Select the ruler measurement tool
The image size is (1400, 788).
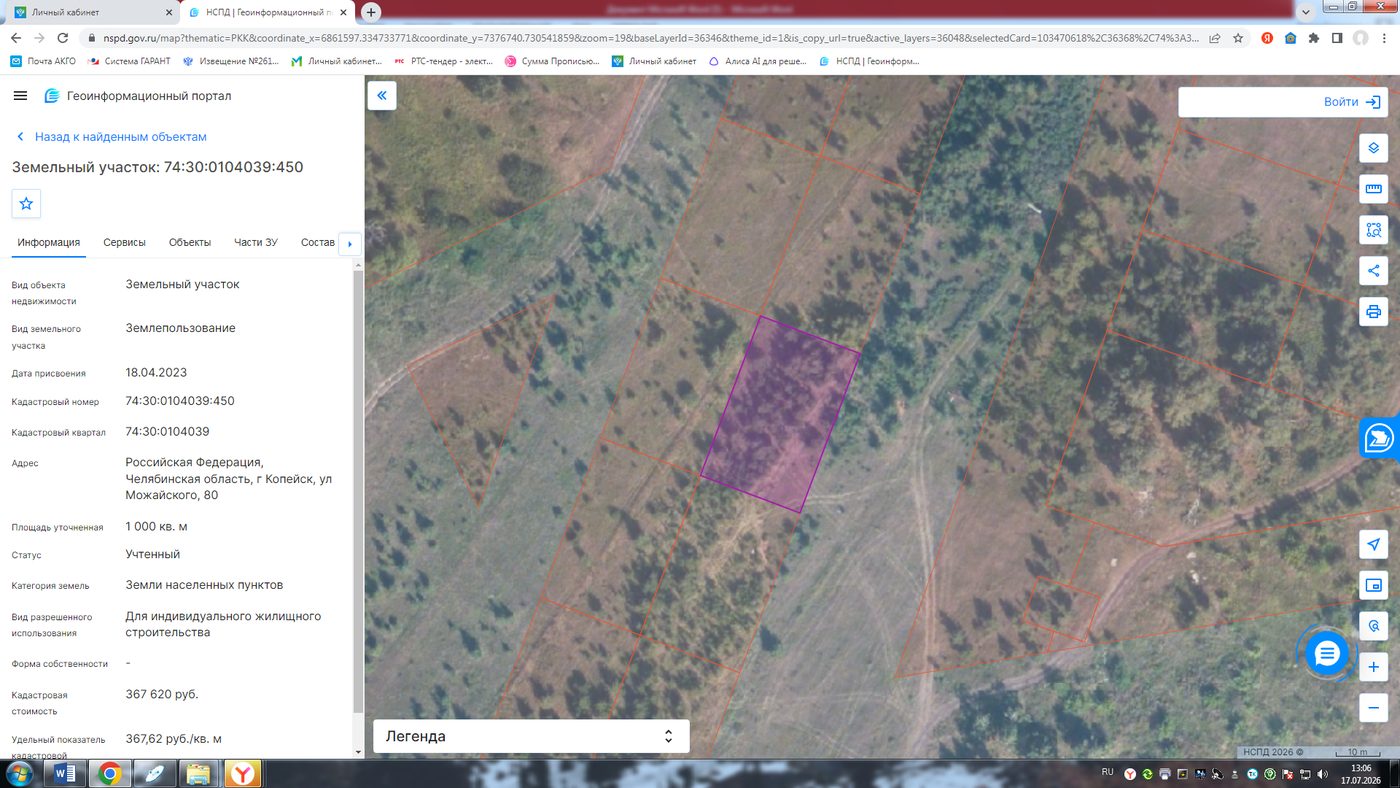[x=1374, y=189]
